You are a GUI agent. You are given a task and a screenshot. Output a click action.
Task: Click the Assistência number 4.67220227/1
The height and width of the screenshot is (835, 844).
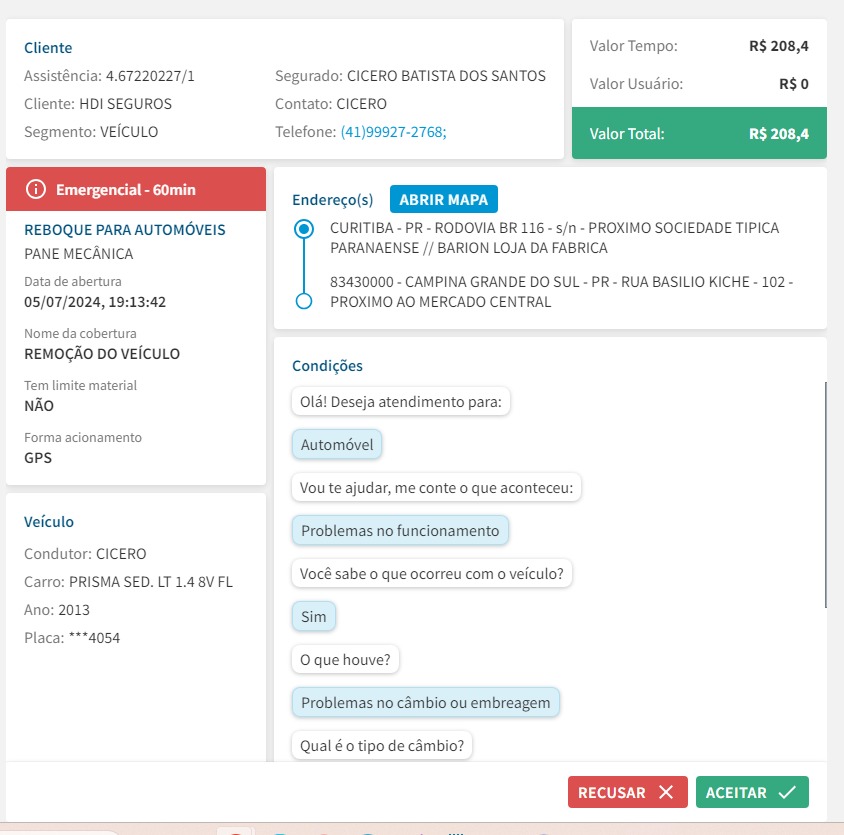(x=150, y=76)
